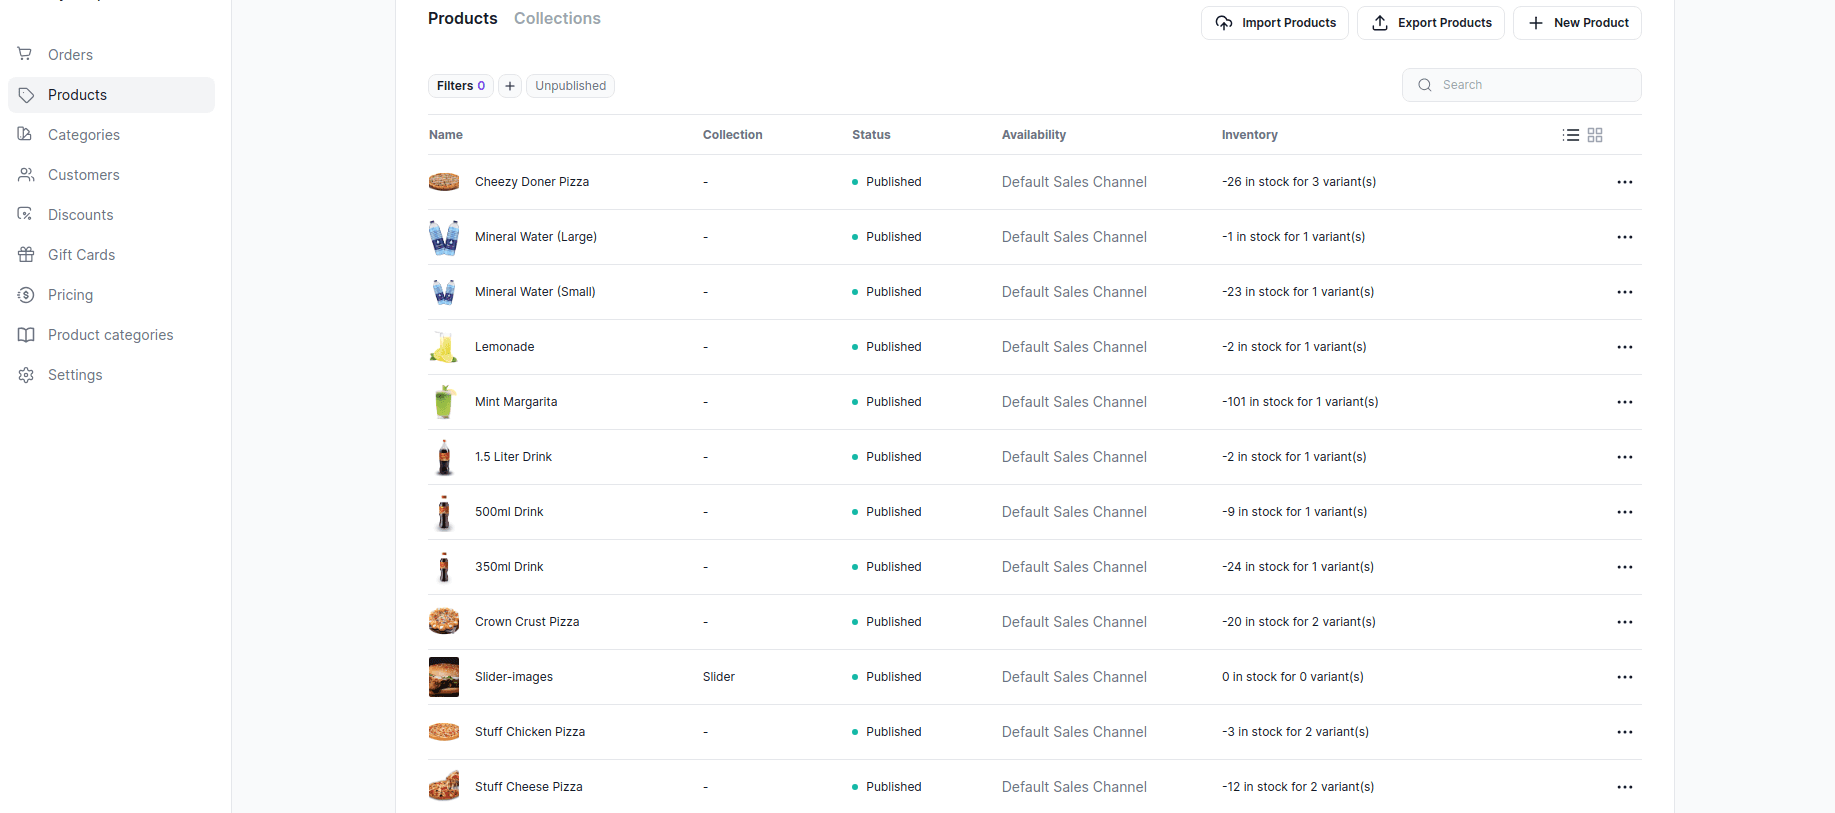
Task: Click the Name column header
Action: tap(446, 135)
